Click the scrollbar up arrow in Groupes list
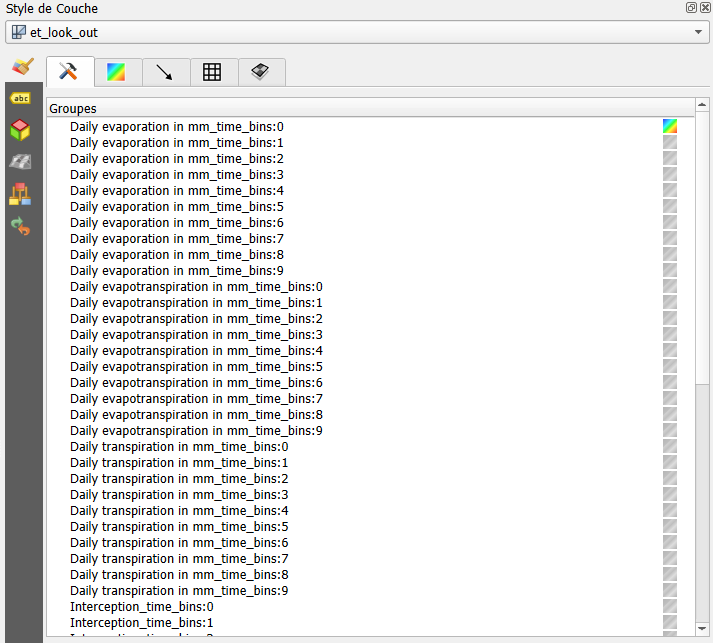The height and width of the screenshot is (643, 713). (x=702, y=105)
